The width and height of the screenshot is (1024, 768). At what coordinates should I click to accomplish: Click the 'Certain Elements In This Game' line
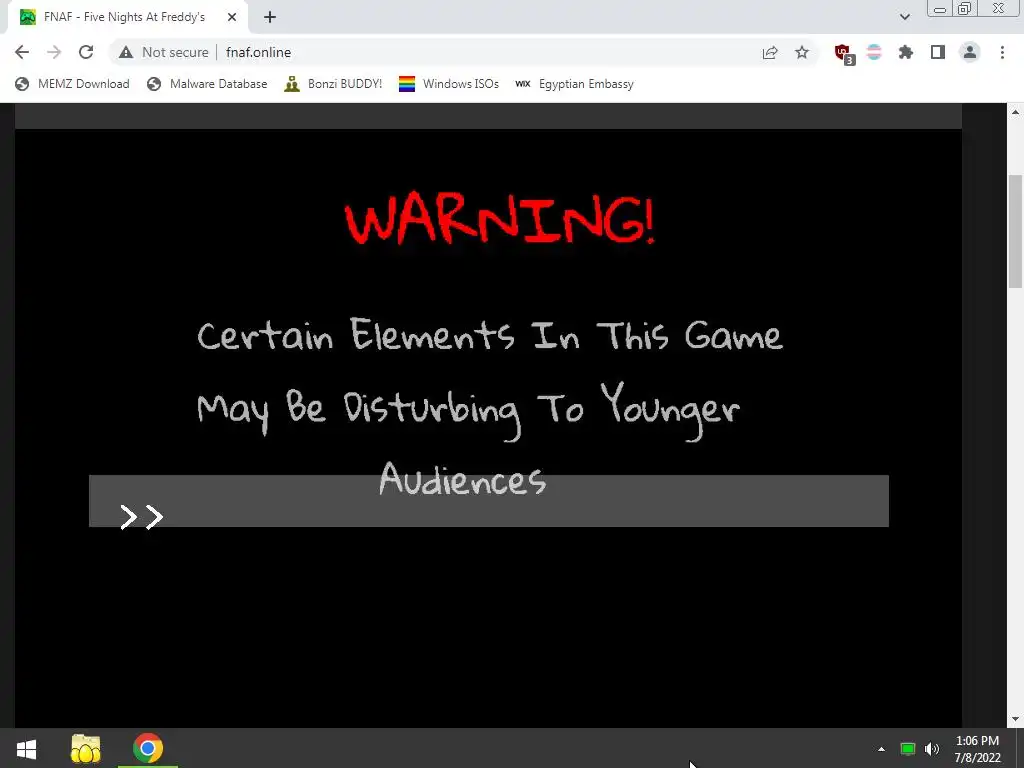490,335
